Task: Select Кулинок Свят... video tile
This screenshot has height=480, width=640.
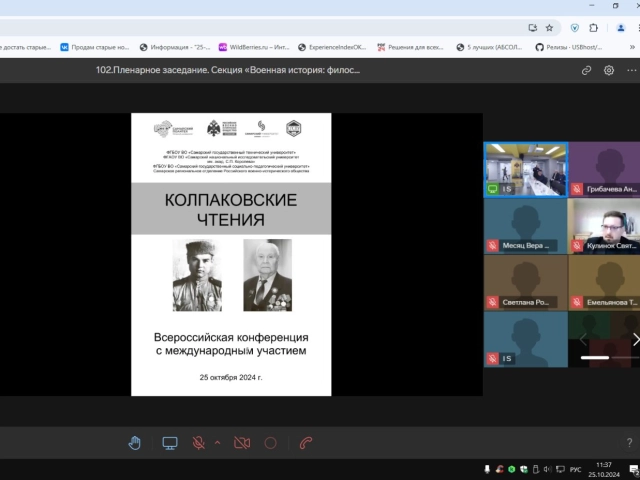Action: point(604,227)
